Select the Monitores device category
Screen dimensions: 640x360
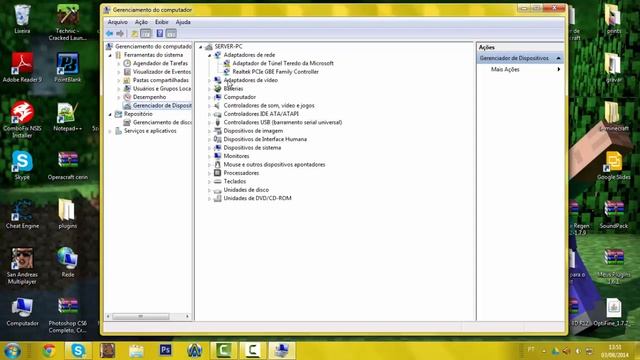[x=236, y=156]
